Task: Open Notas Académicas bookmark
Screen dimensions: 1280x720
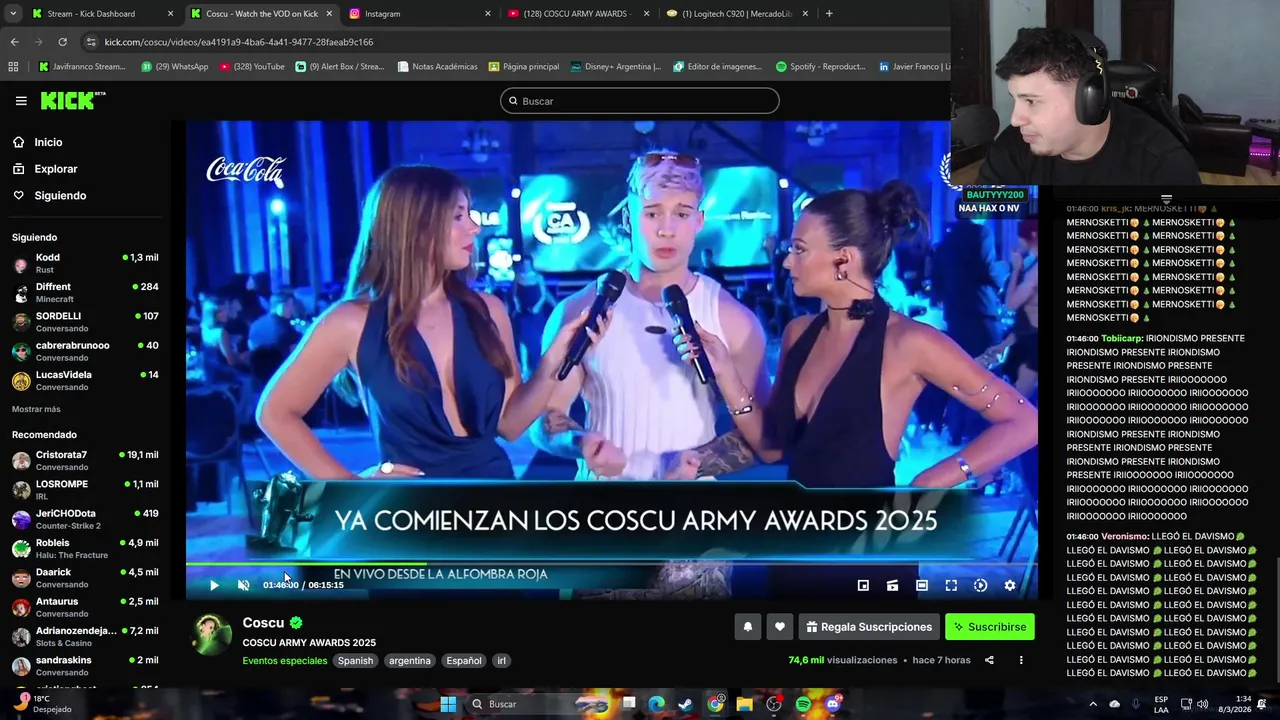Action: 437,67
